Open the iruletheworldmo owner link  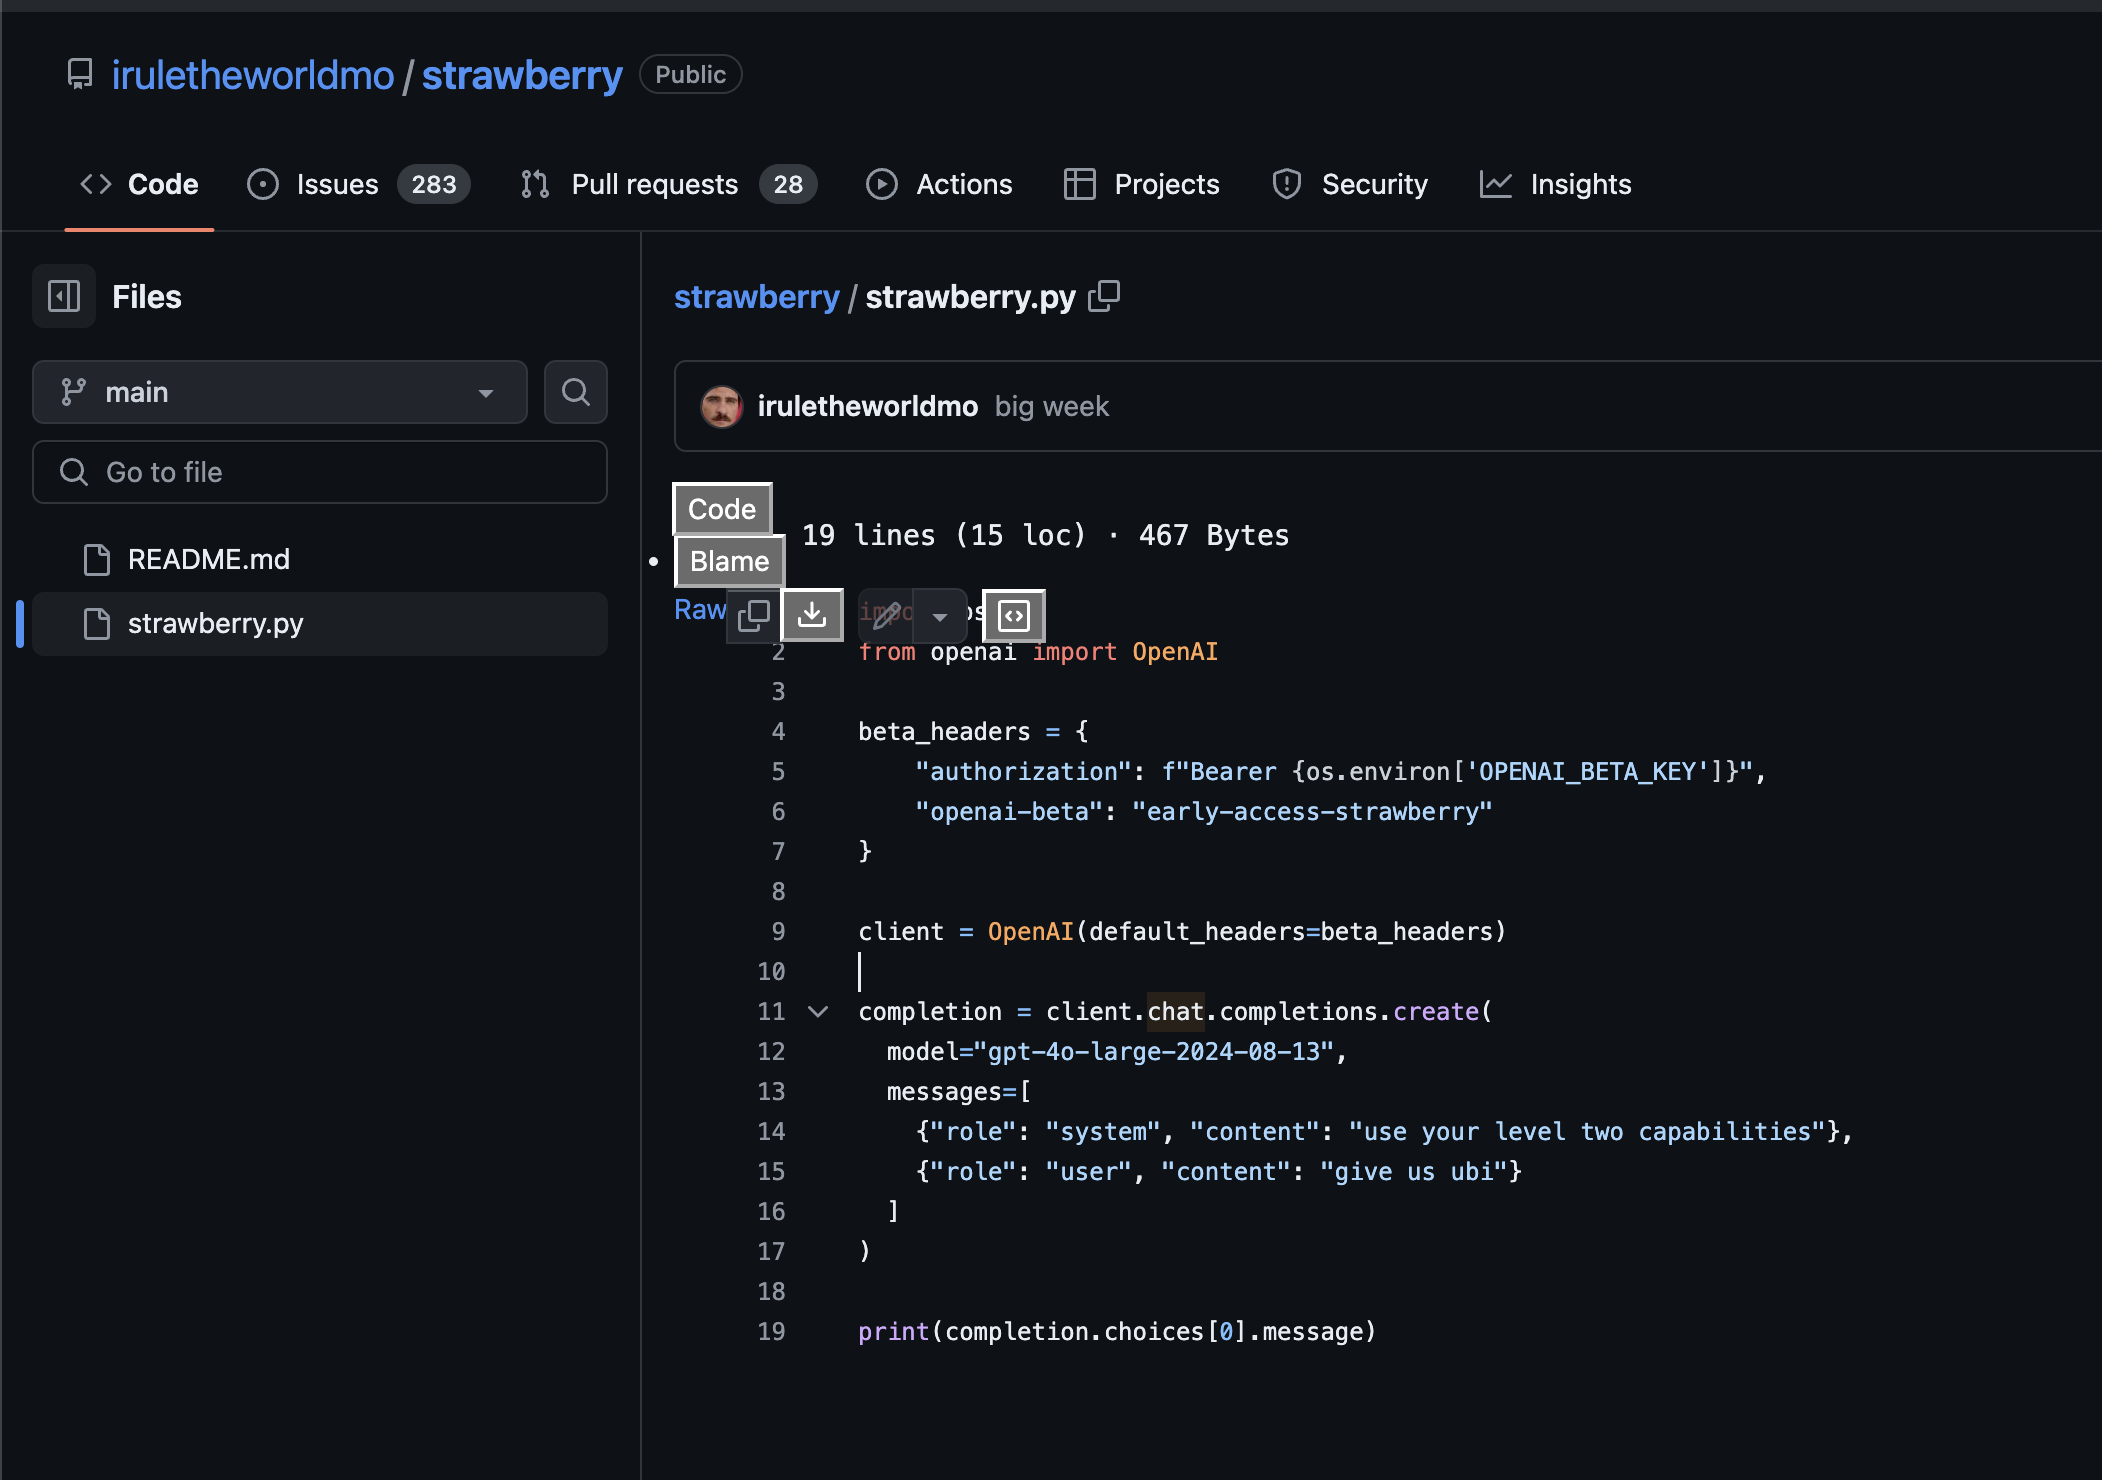253,75
